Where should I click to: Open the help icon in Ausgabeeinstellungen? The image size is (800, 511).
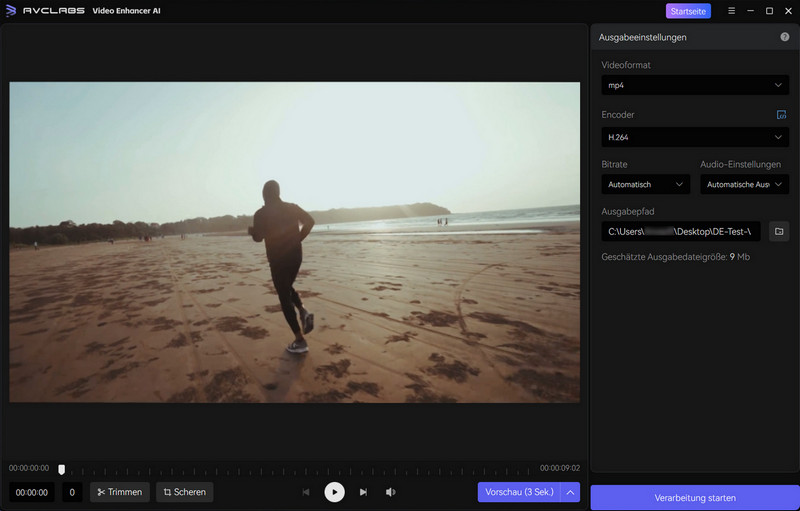tap(785, 37)
